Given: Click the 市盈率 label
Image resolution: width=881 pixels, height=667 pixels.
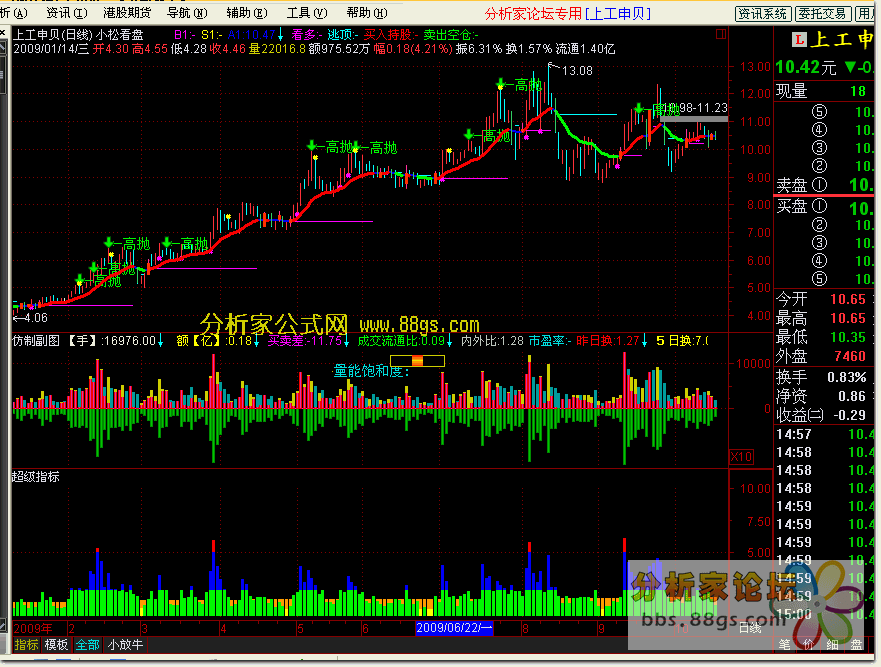Looking at the screenshot, I should pyautogui.click(x=550, y=341).
